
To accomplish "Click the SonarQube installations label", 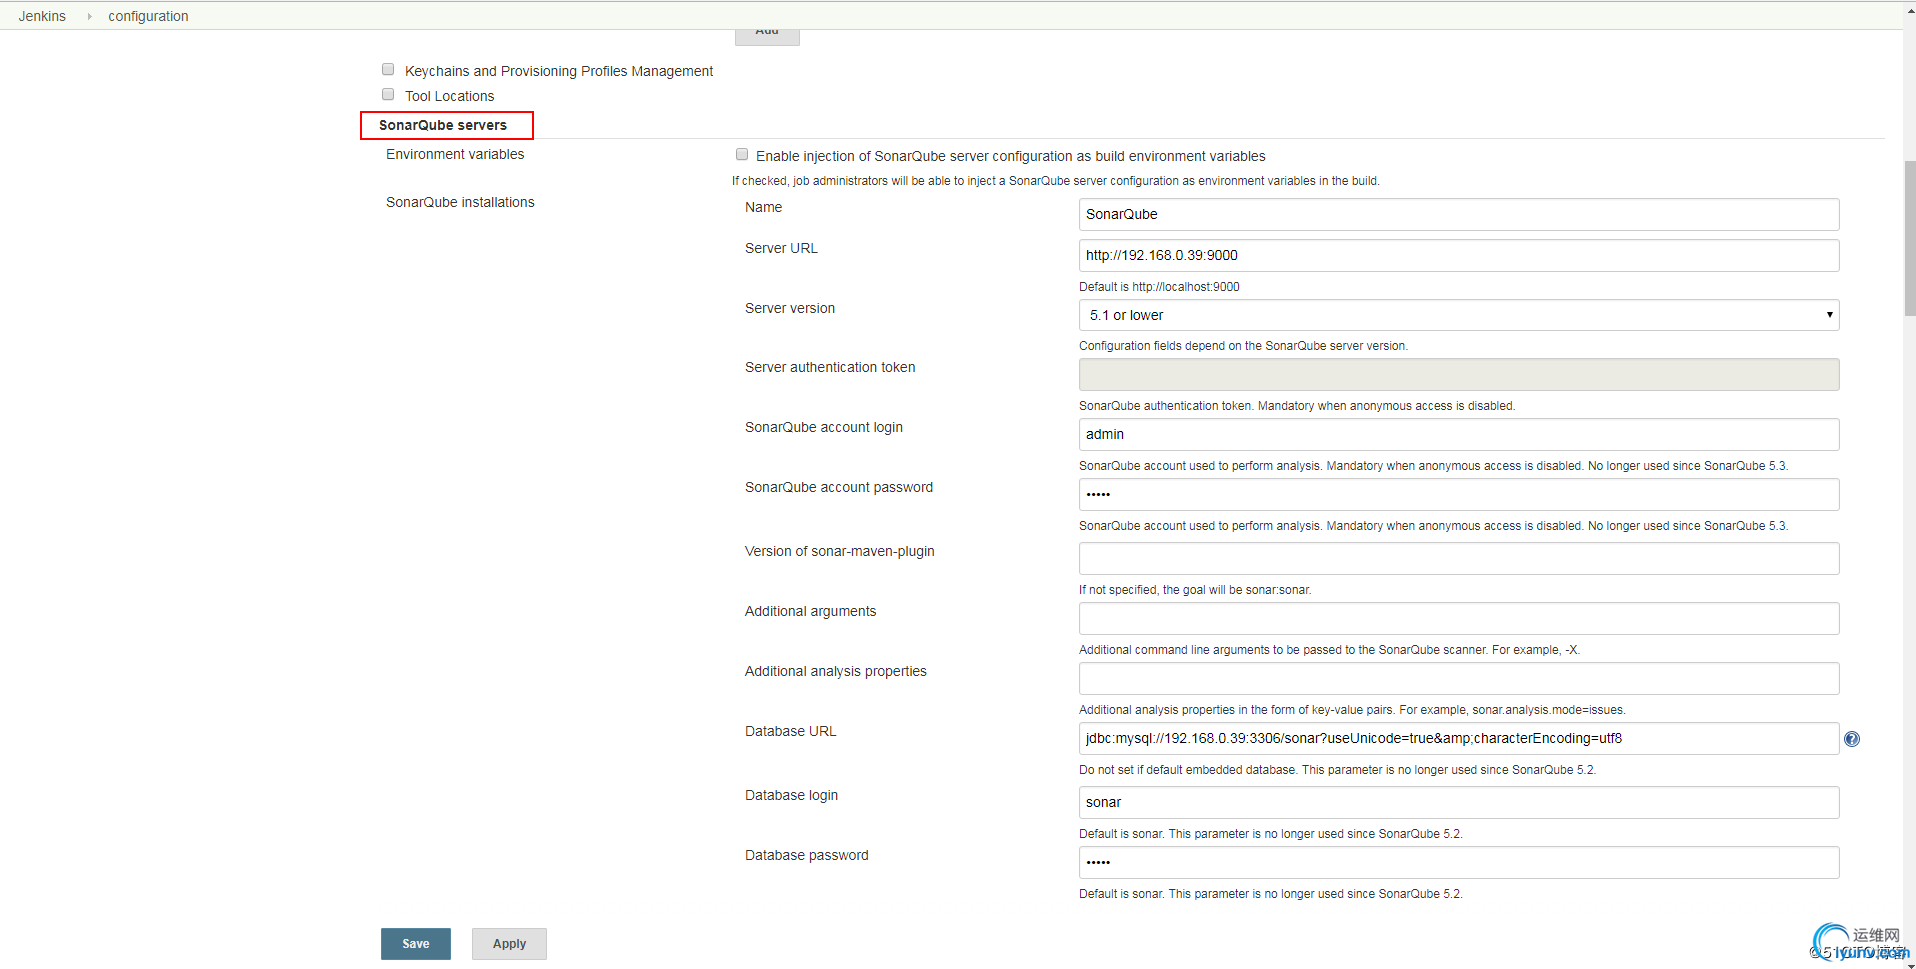I will tap(460, 202).
